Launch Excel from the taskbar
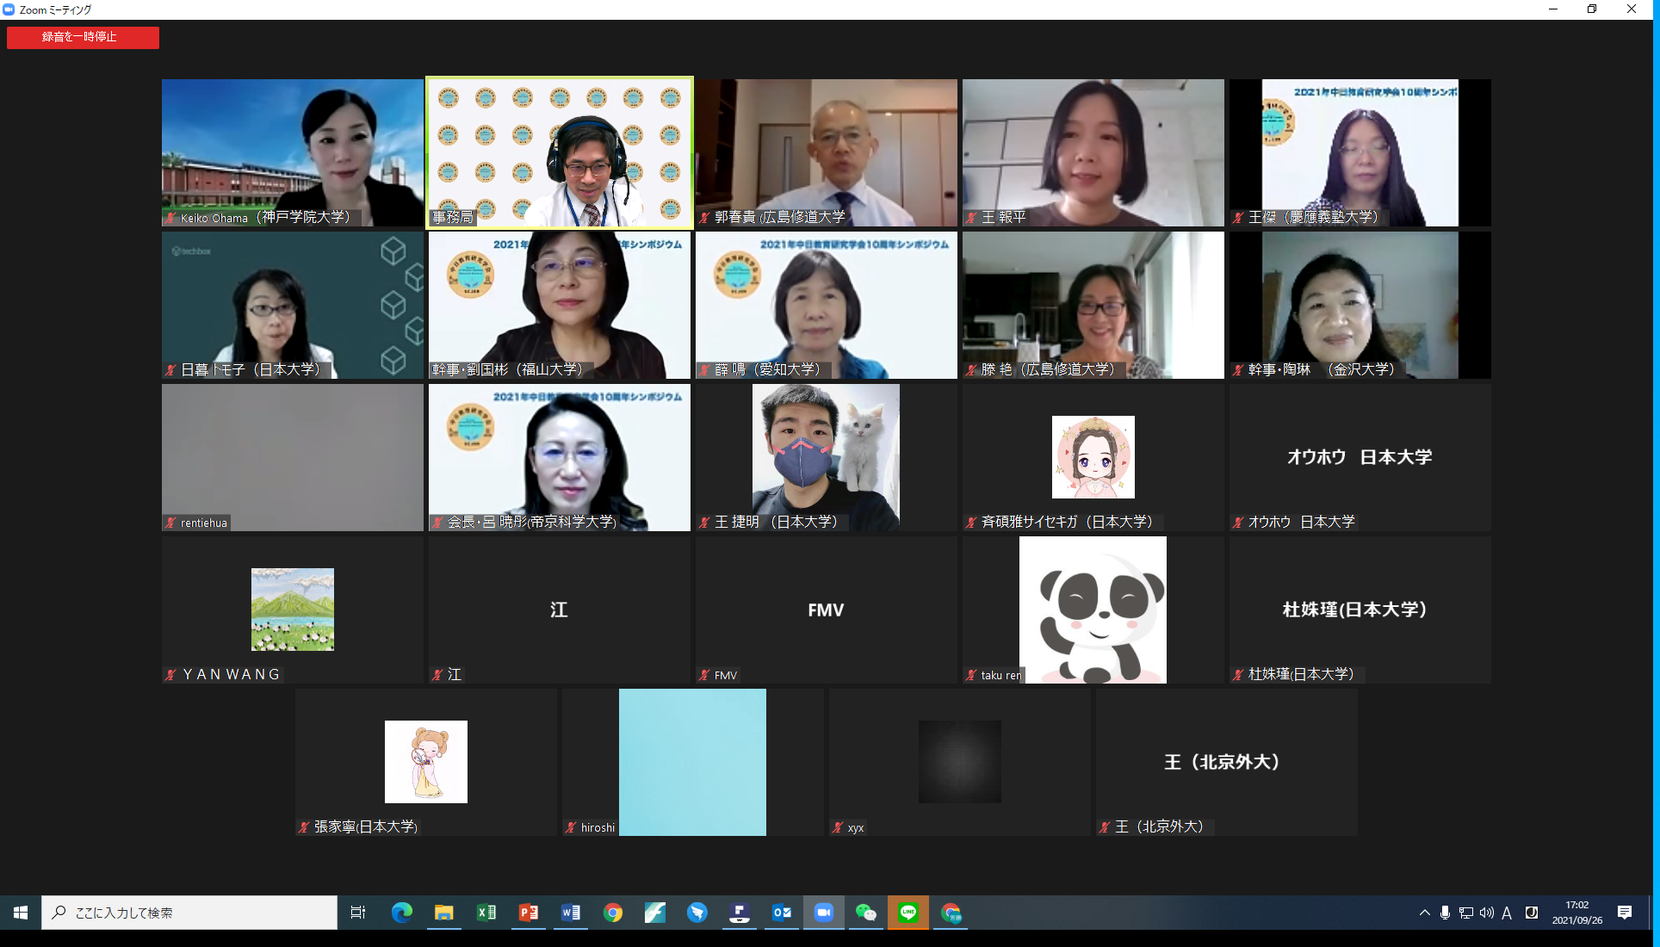Screen dimensions: 1660x947 pos(486,912)
